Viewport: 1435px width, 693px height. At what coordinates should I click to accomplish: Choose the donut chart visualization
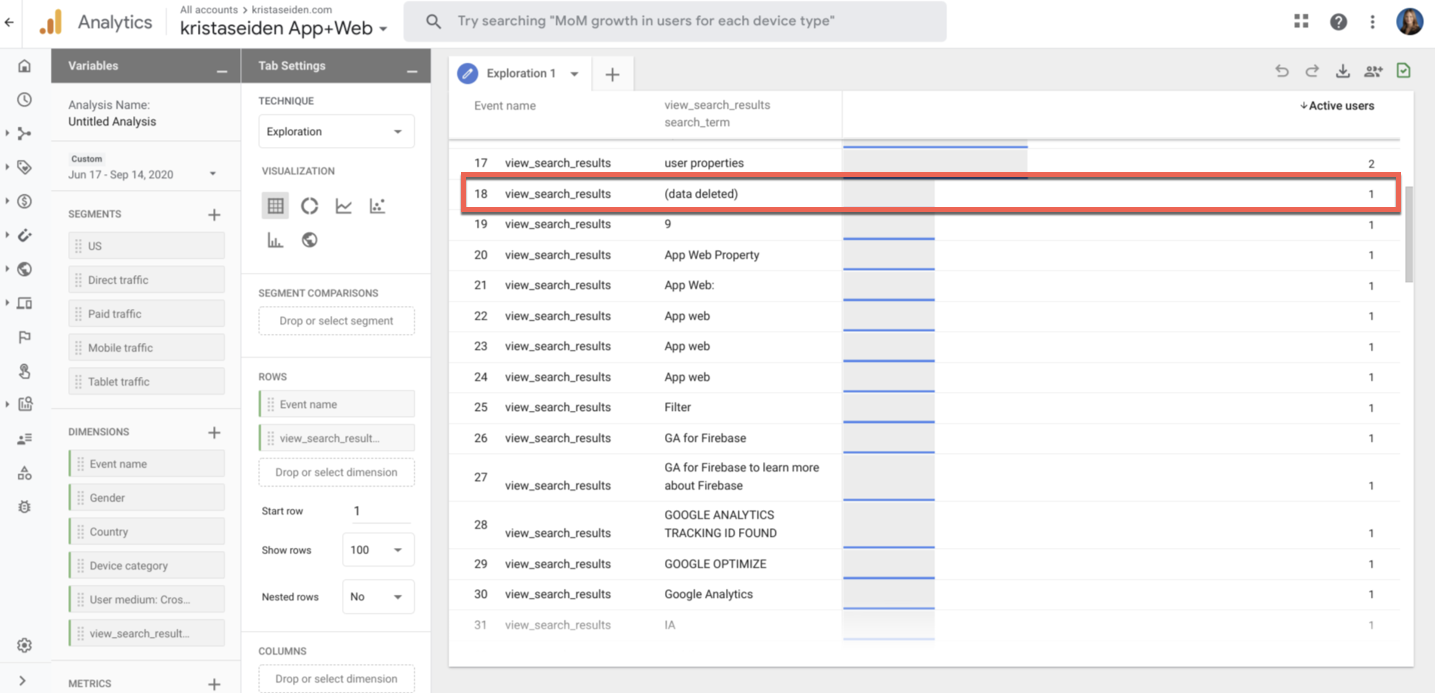coord(310,206)
